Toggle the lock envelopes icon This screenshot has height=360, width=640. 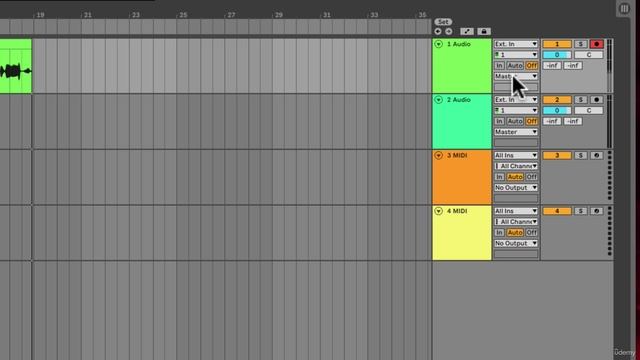click(484, 31)
